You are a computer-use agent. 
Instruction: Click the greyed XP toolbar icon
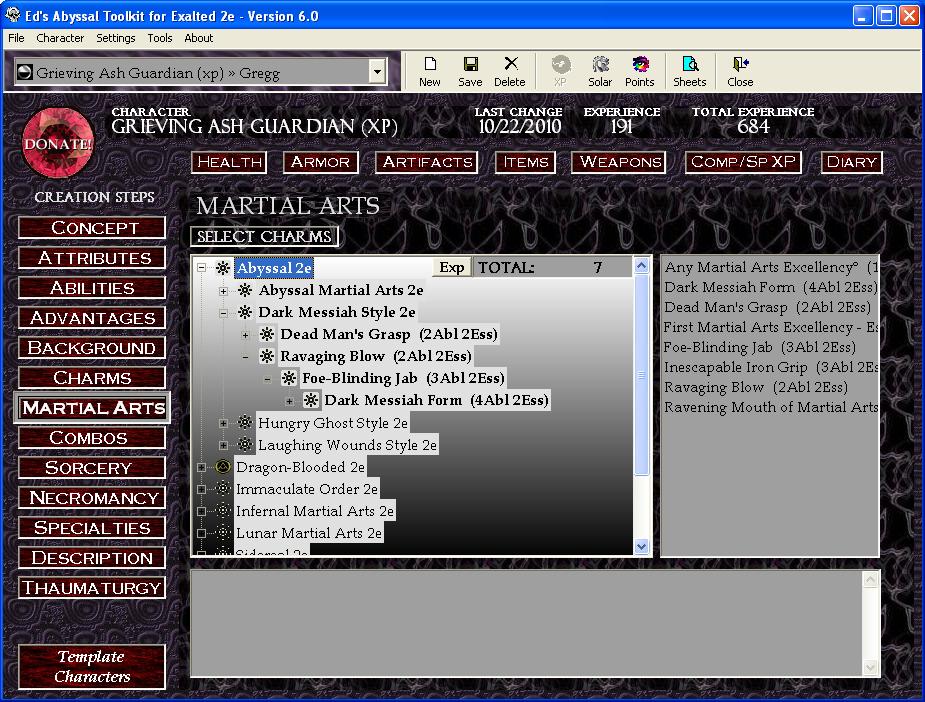pyautogui.click(x=560, y=64)
